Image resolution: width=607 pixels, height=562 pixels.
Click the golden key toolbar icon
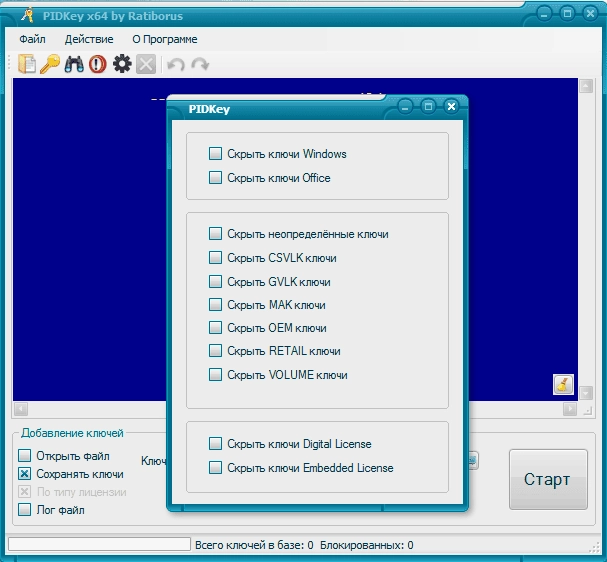tap(50, 64)
